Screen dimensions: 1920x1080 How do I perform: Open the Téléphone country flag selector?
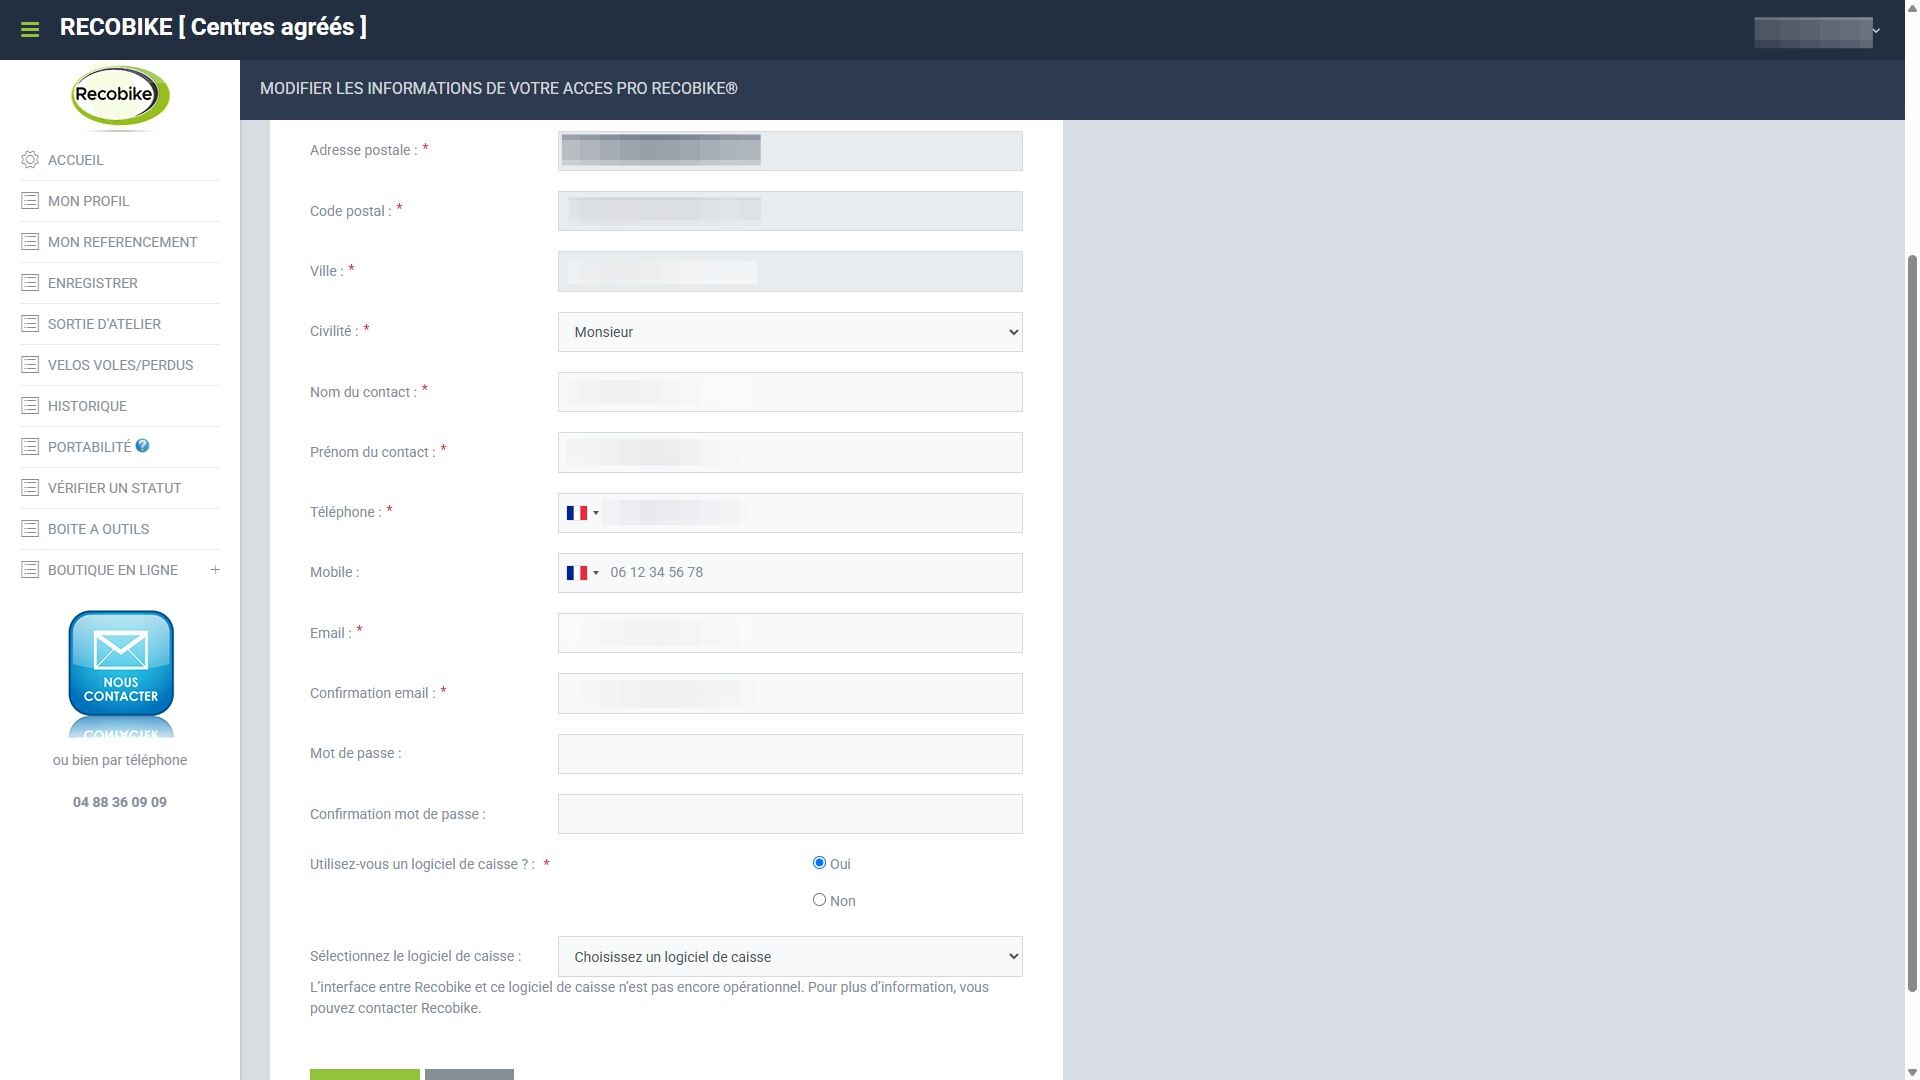pos(582,513)
